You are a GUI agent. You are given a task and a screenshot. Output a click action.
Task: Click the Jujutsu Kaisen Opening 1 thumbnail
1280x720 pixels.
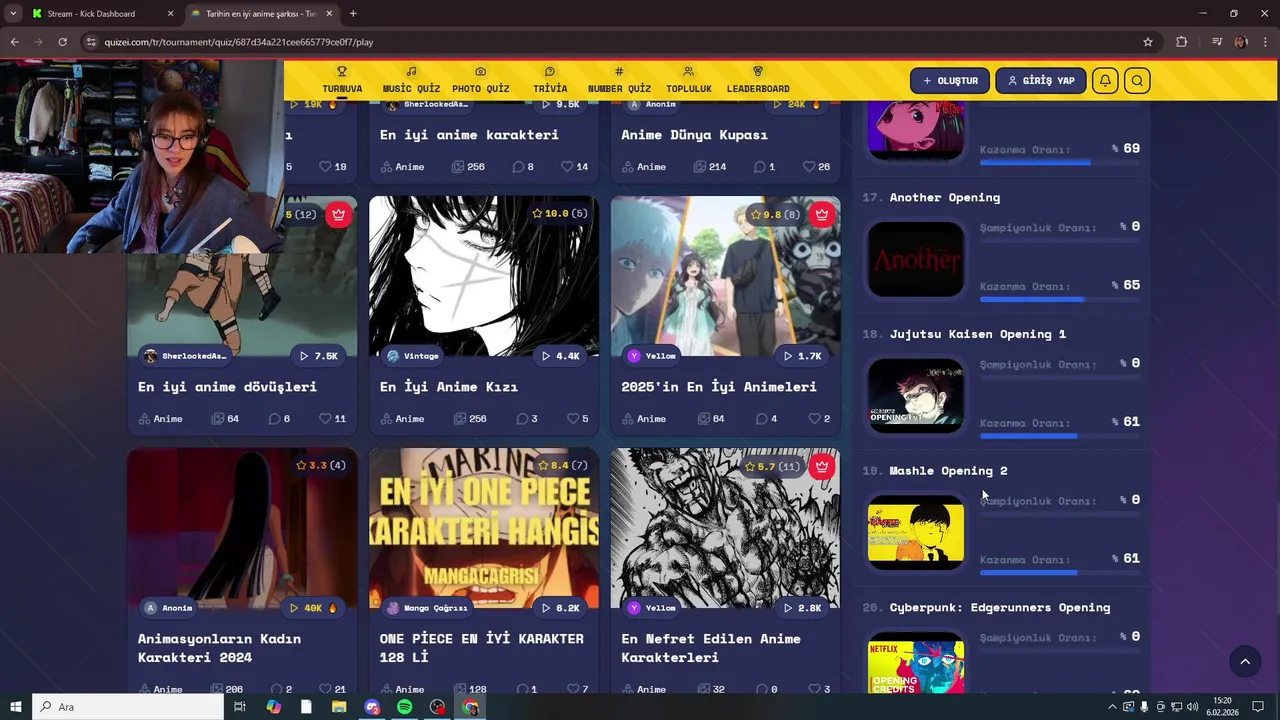click(916, 396)
